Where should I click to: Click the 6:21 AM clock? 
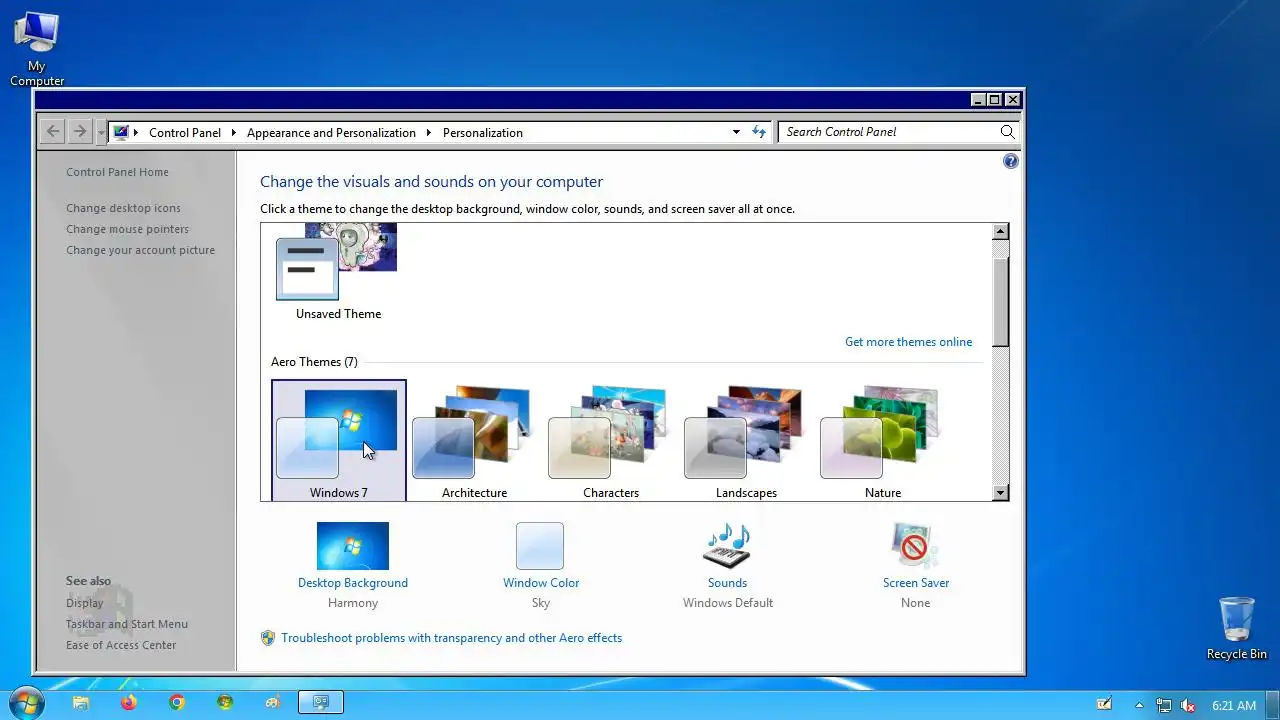[1233, 705]
